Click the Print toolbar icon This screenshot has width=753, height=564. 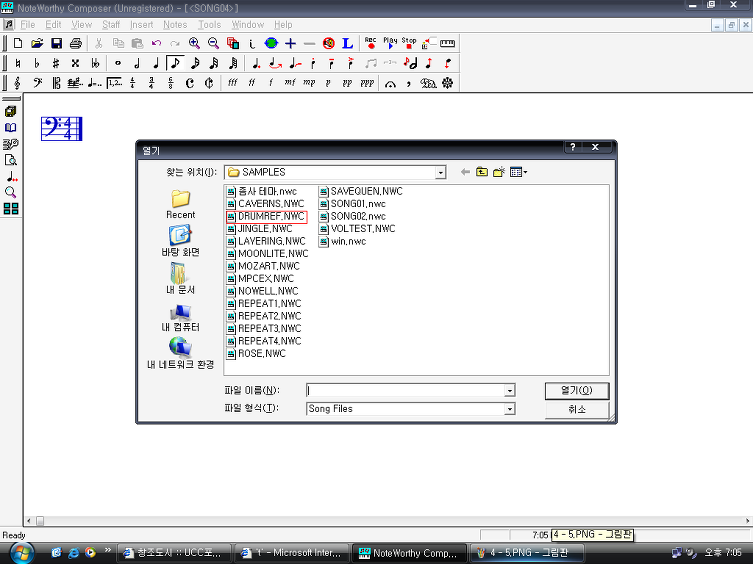75,43
